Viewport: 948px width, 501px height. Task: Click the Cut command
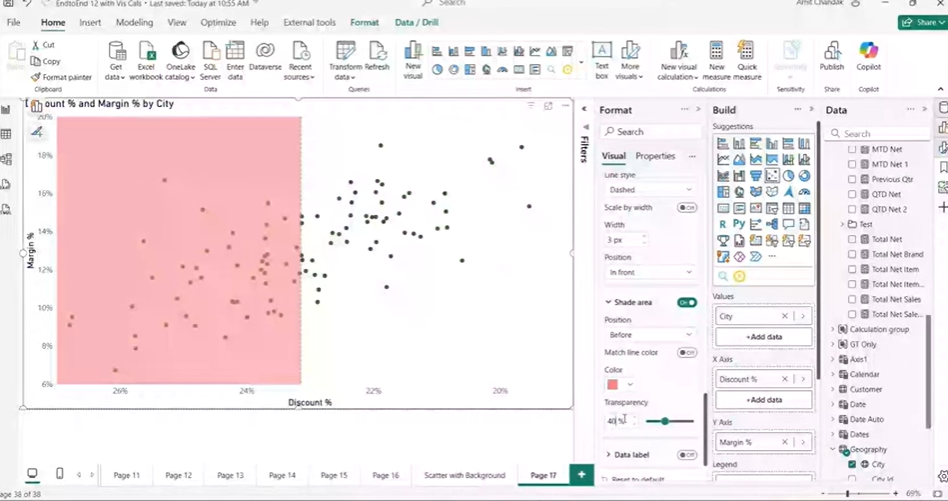[44, 45]
